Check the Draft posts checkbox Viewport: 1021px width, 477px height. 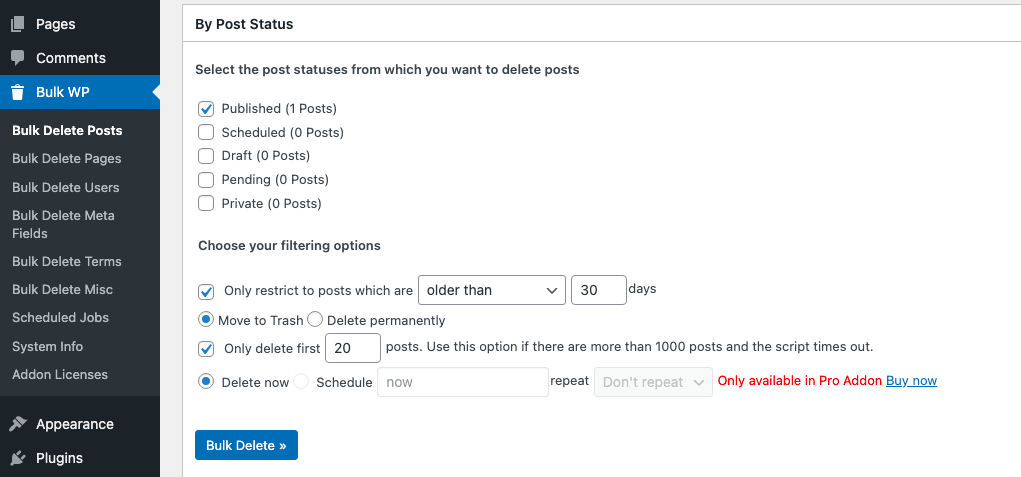[x=206, y=156]
